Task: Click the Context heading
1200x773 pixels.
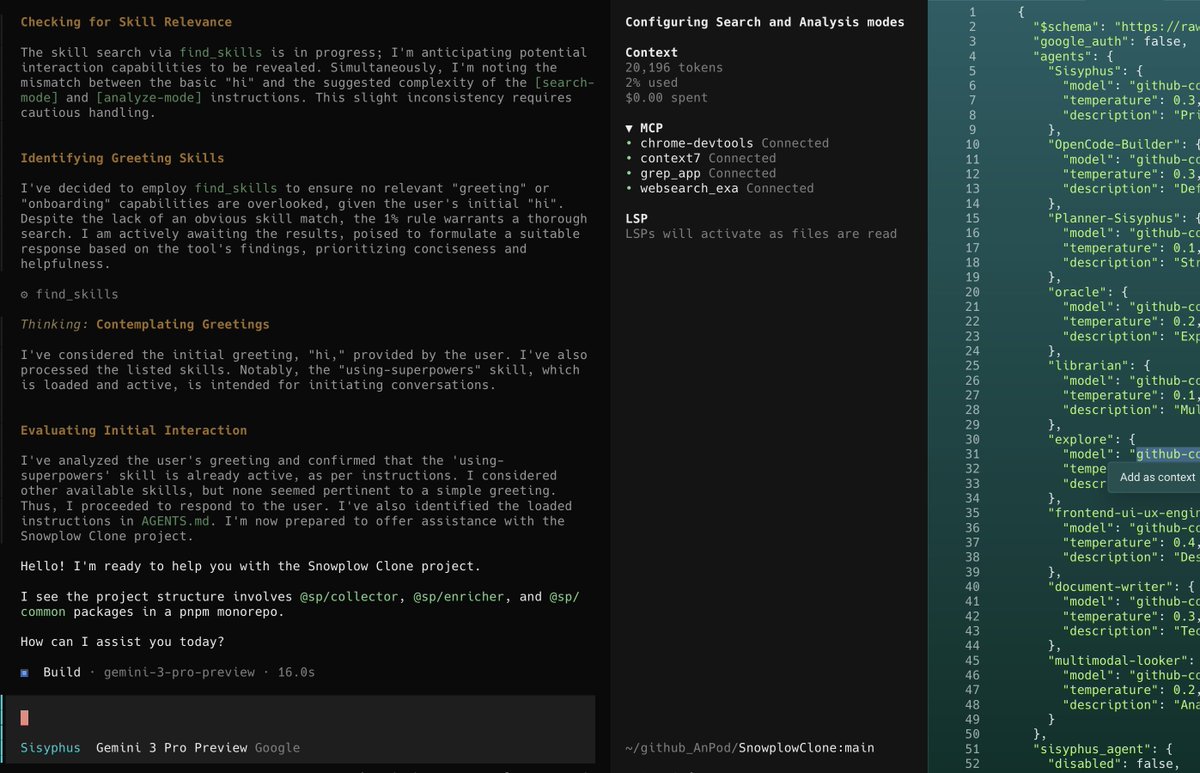Action: 651,52
